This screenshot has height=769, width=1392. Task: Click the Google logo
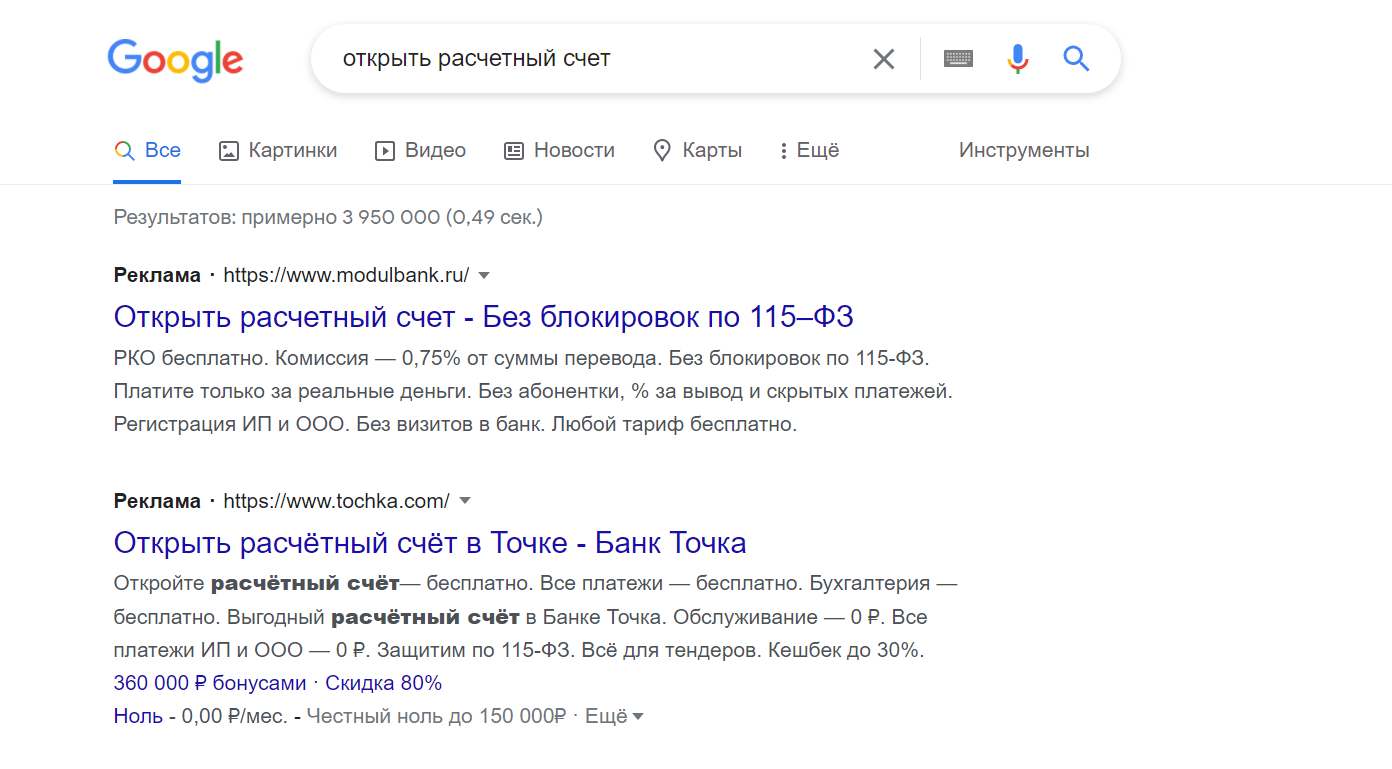[x=175, y=60]
